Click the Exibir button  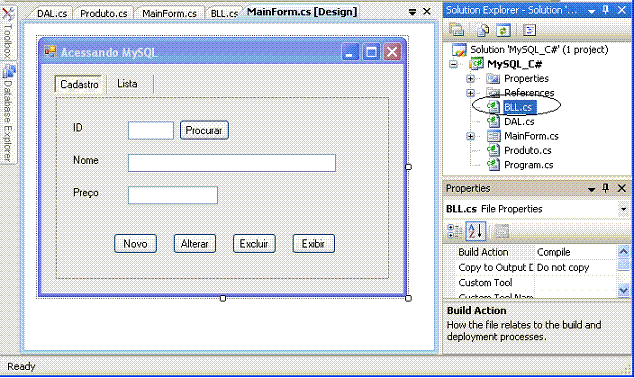[x=313, y=244]
